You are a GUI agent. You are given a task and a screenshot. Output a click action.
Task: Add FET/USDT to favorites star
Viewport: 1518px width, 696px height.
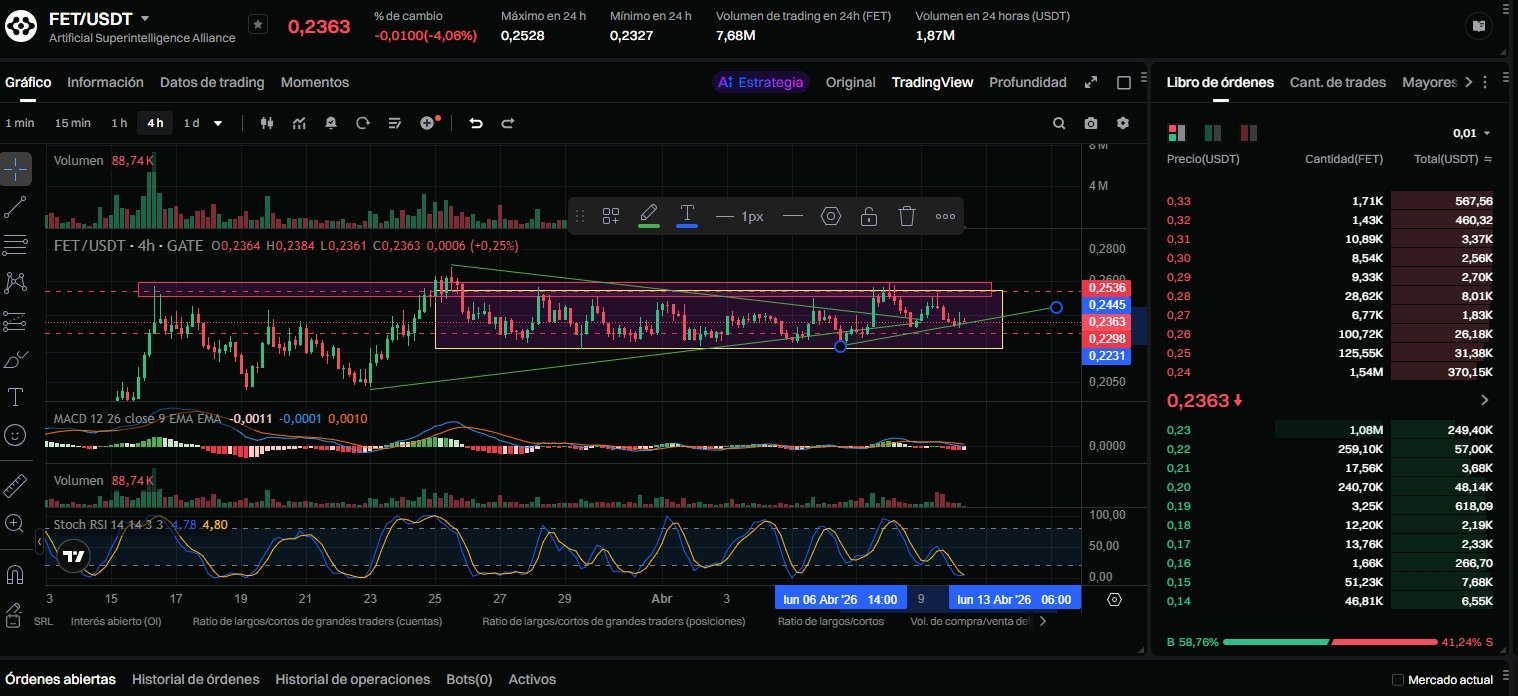258,24
